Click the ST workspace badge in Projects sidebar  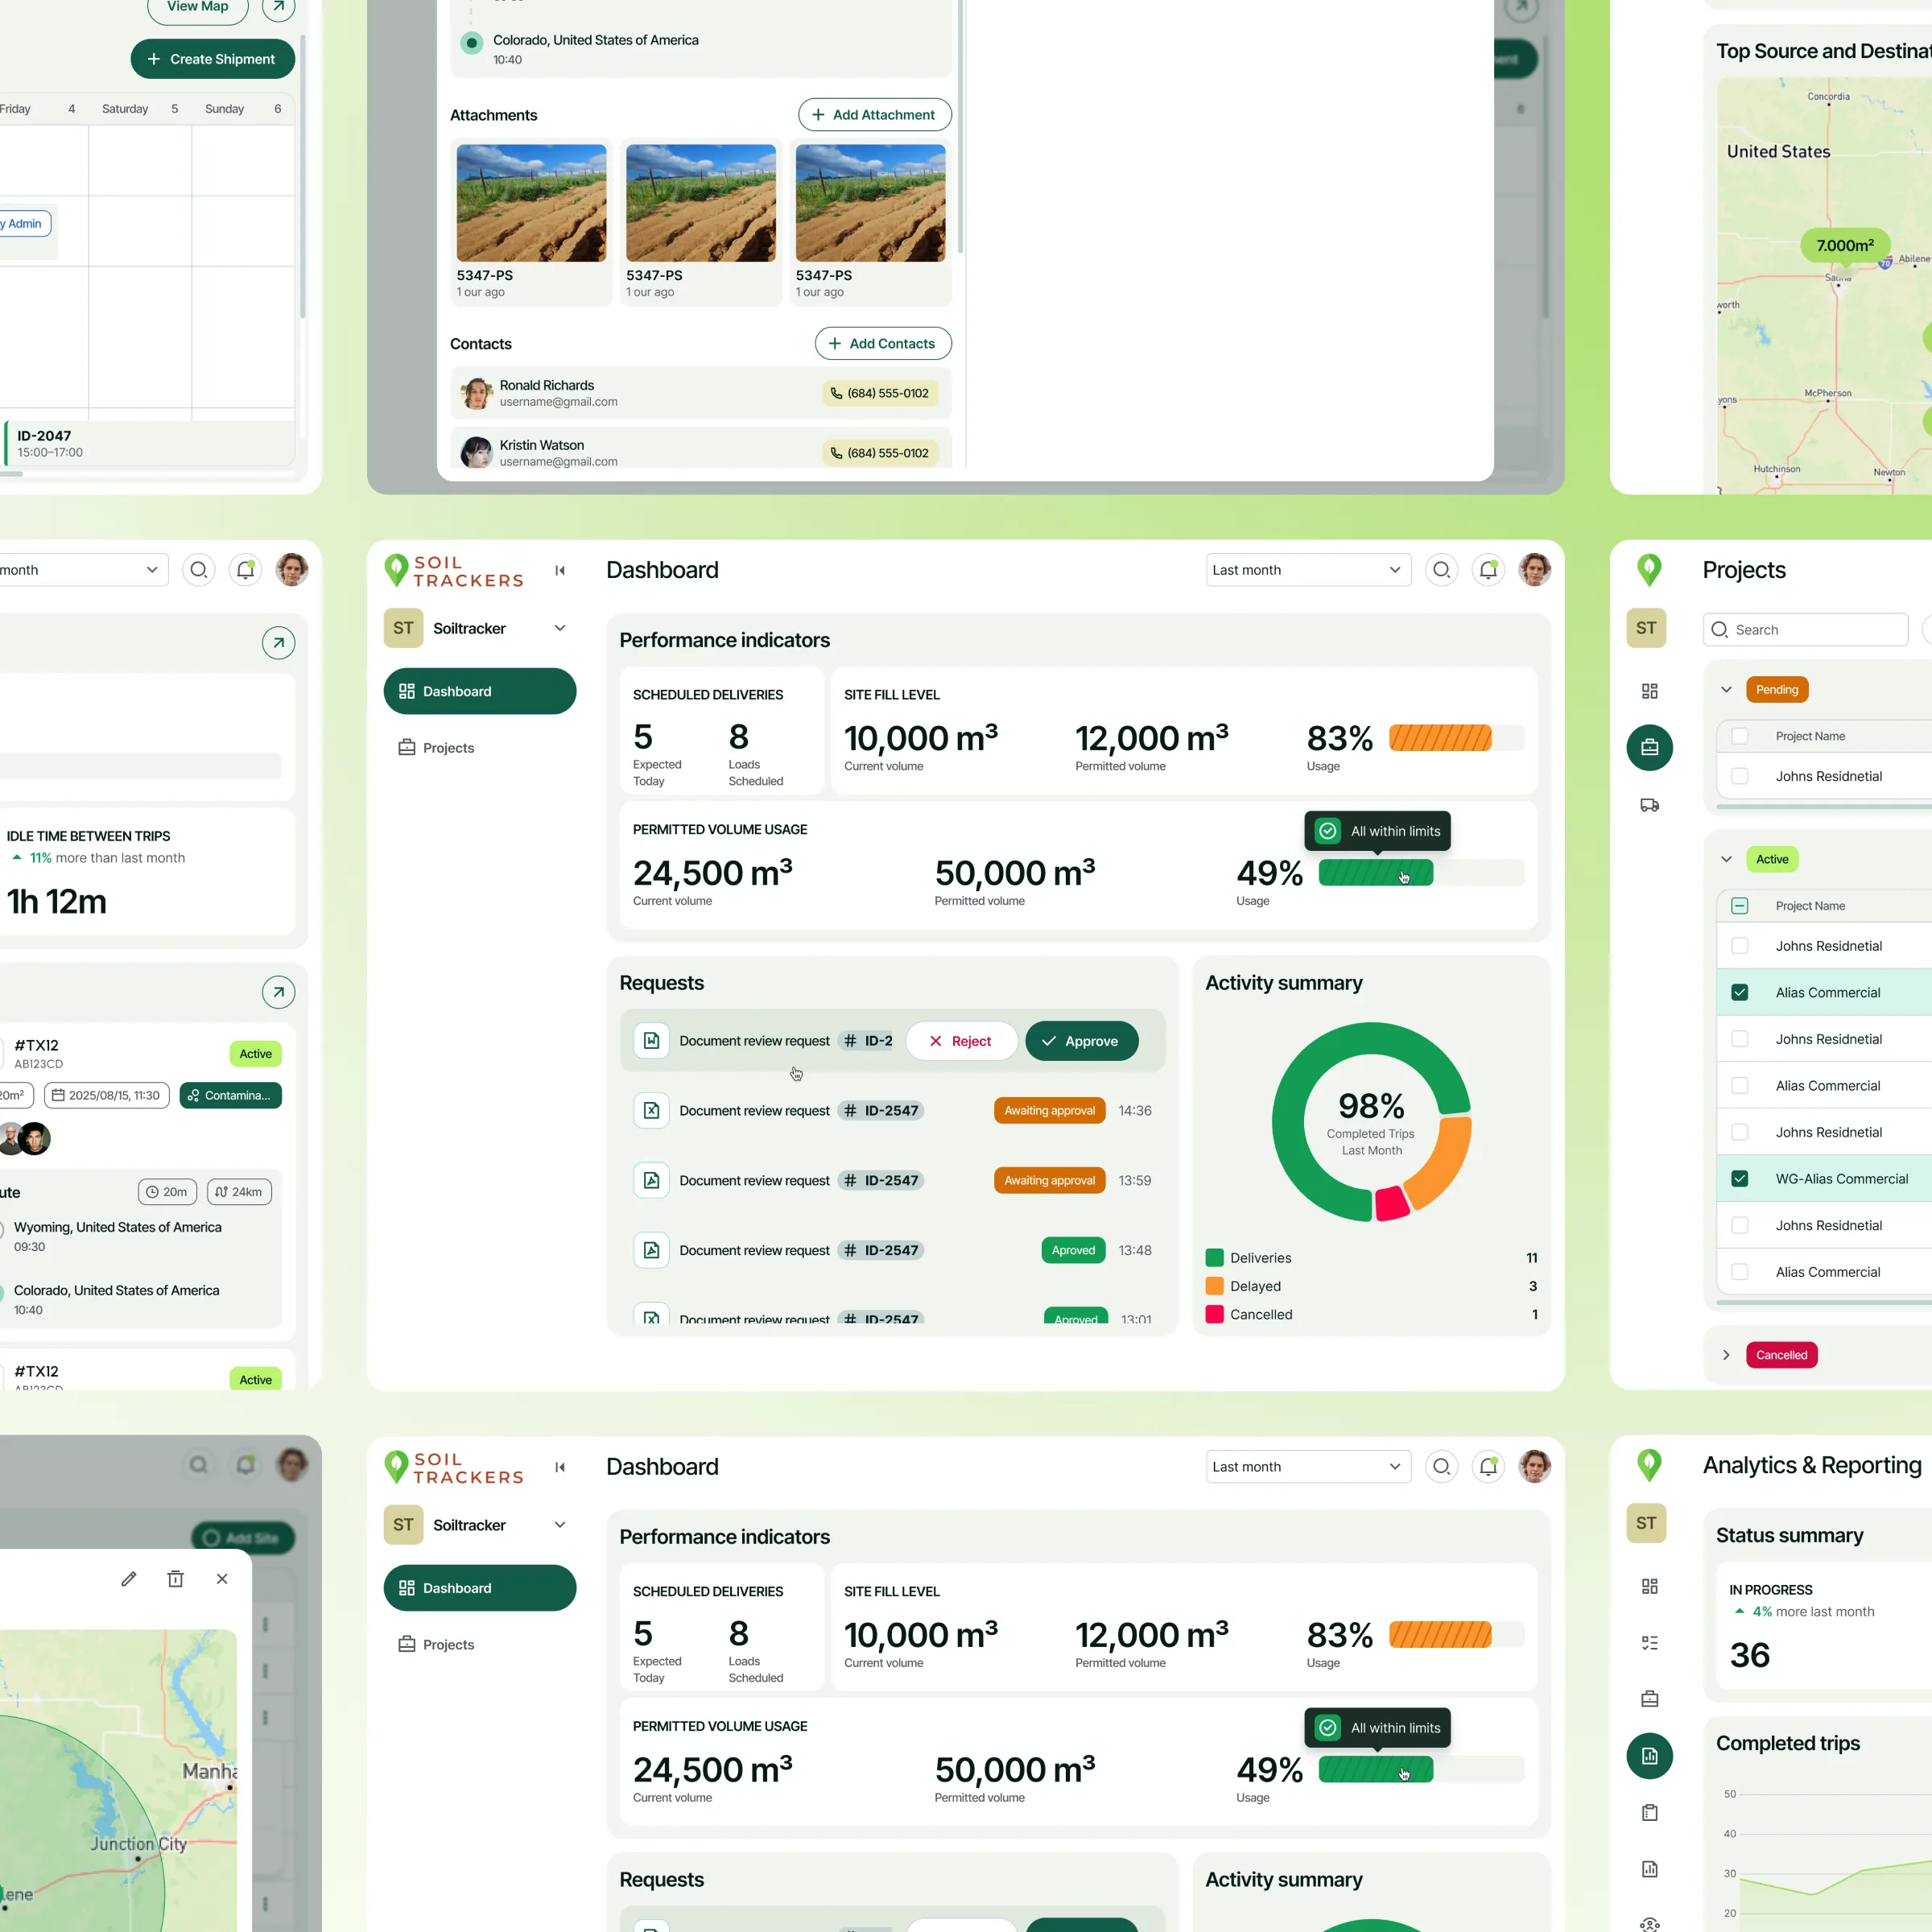(x=1646, y=628)
